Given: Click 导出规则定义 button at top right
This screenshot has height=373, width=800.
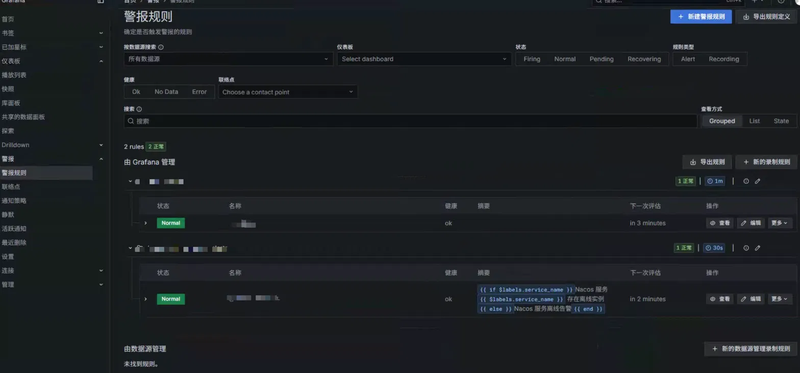Looking at the screenshot, I should [x=767, y=17].
